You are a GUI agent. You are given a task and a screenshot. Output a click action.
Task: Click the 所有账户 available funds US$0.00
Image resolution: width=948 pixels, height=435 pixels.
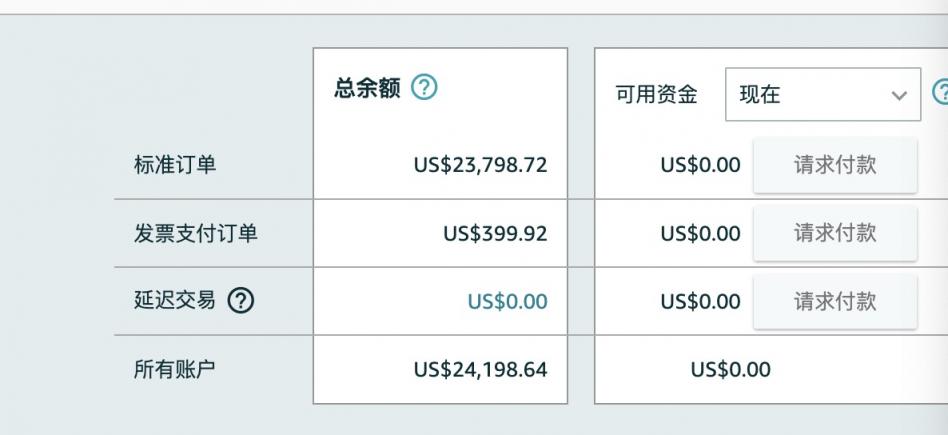tap(730, 369)
